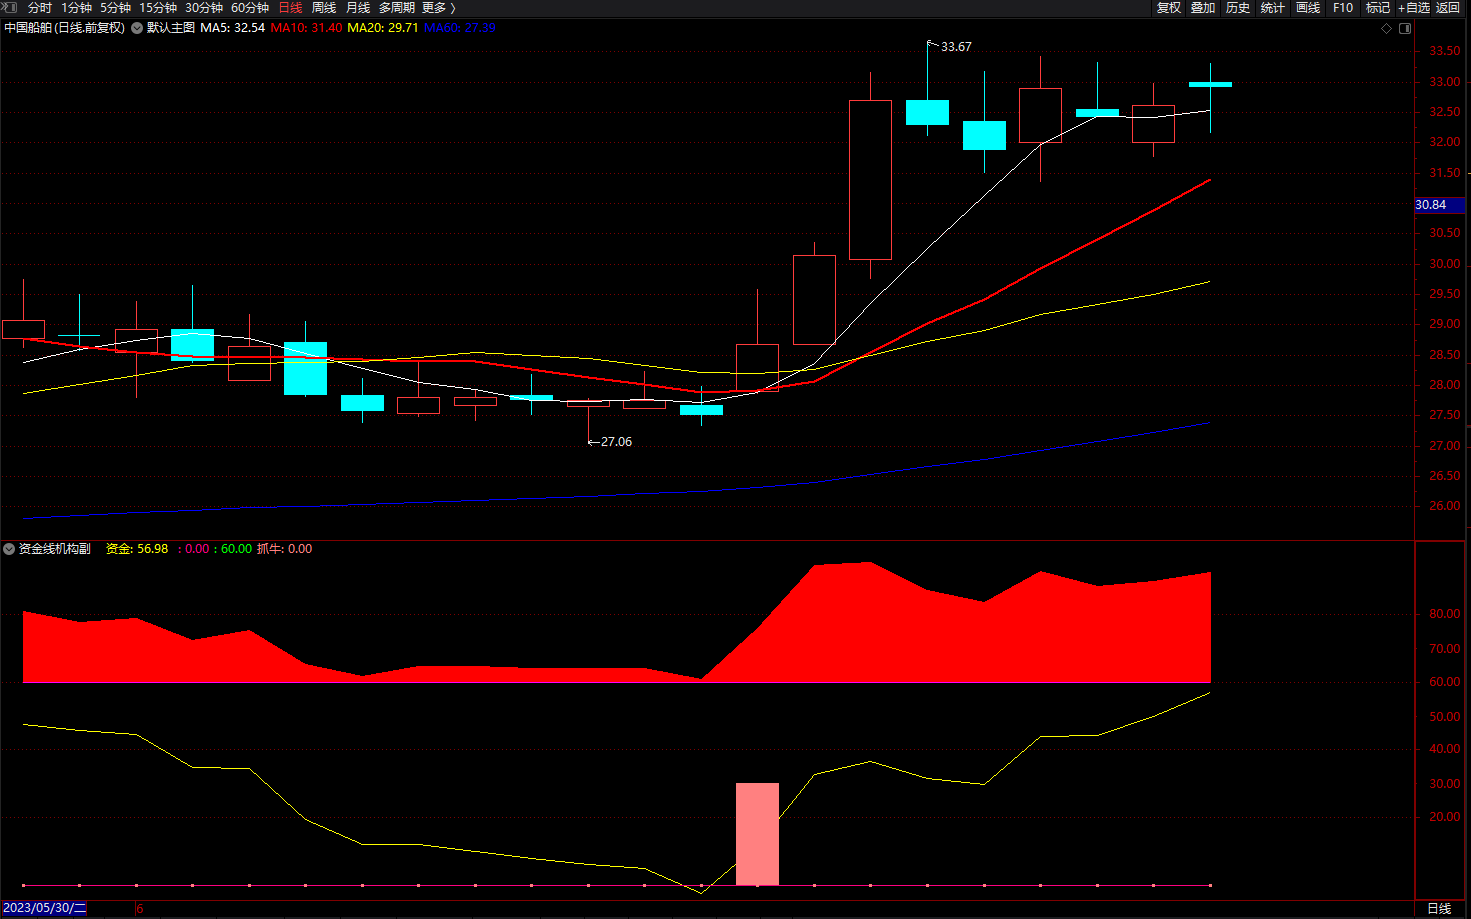Activate the 画线 drawing tools button
The height and width of the screenshot is (919, 1471).
click(x=1308, y=8)
